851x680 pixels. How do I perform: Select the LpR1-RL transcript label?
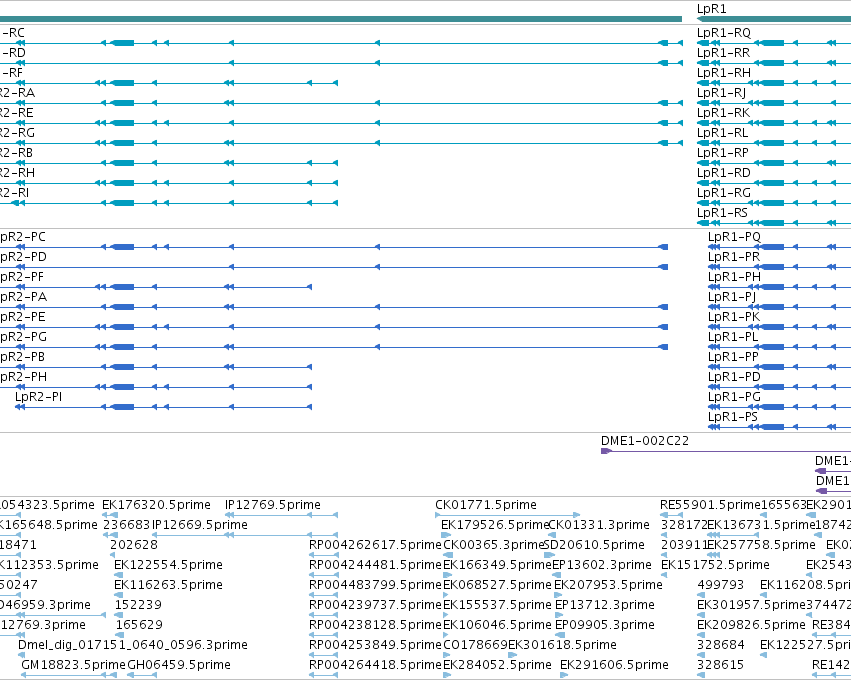722,134
